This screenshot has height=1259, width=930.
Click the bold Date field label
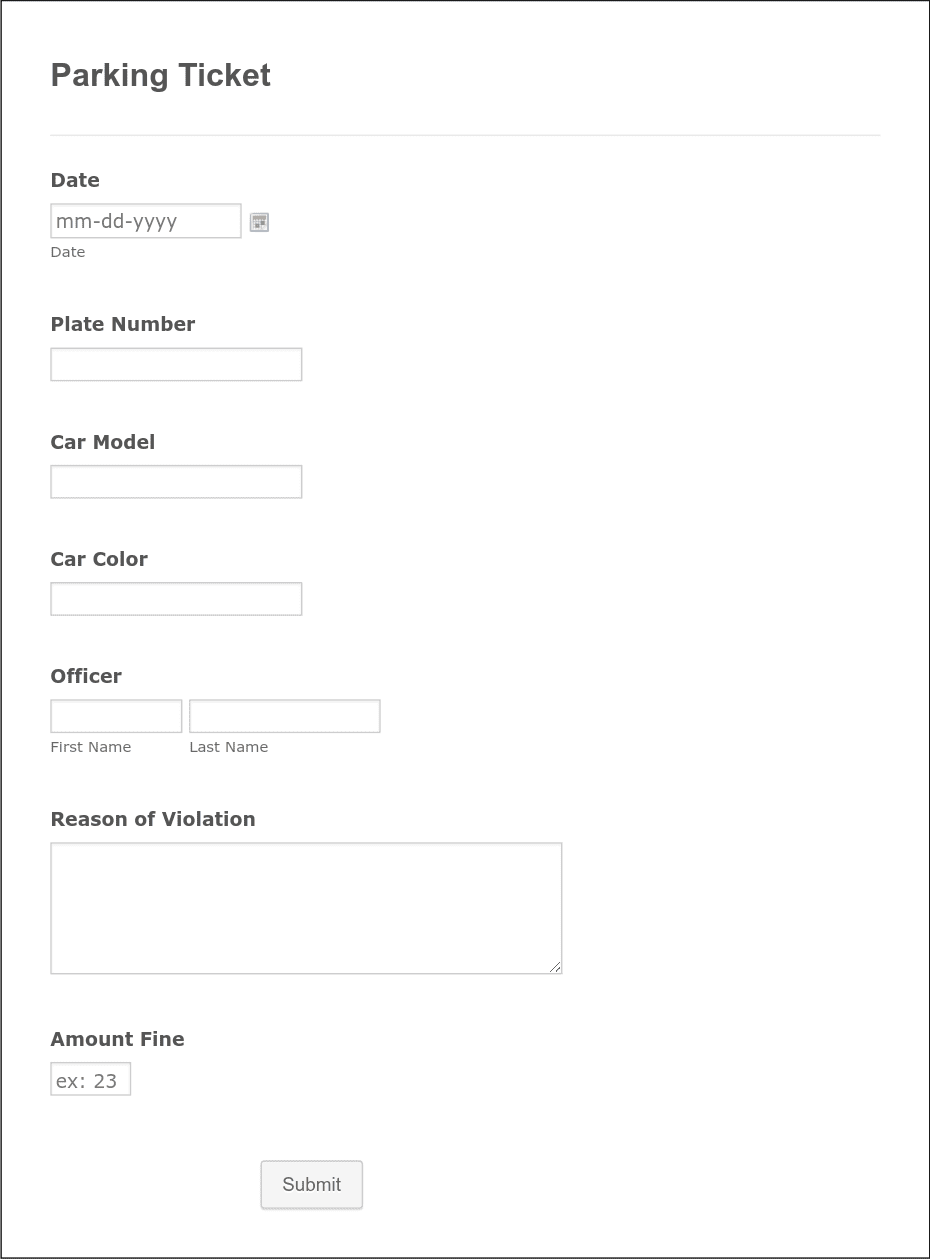[x=75, y=180]
